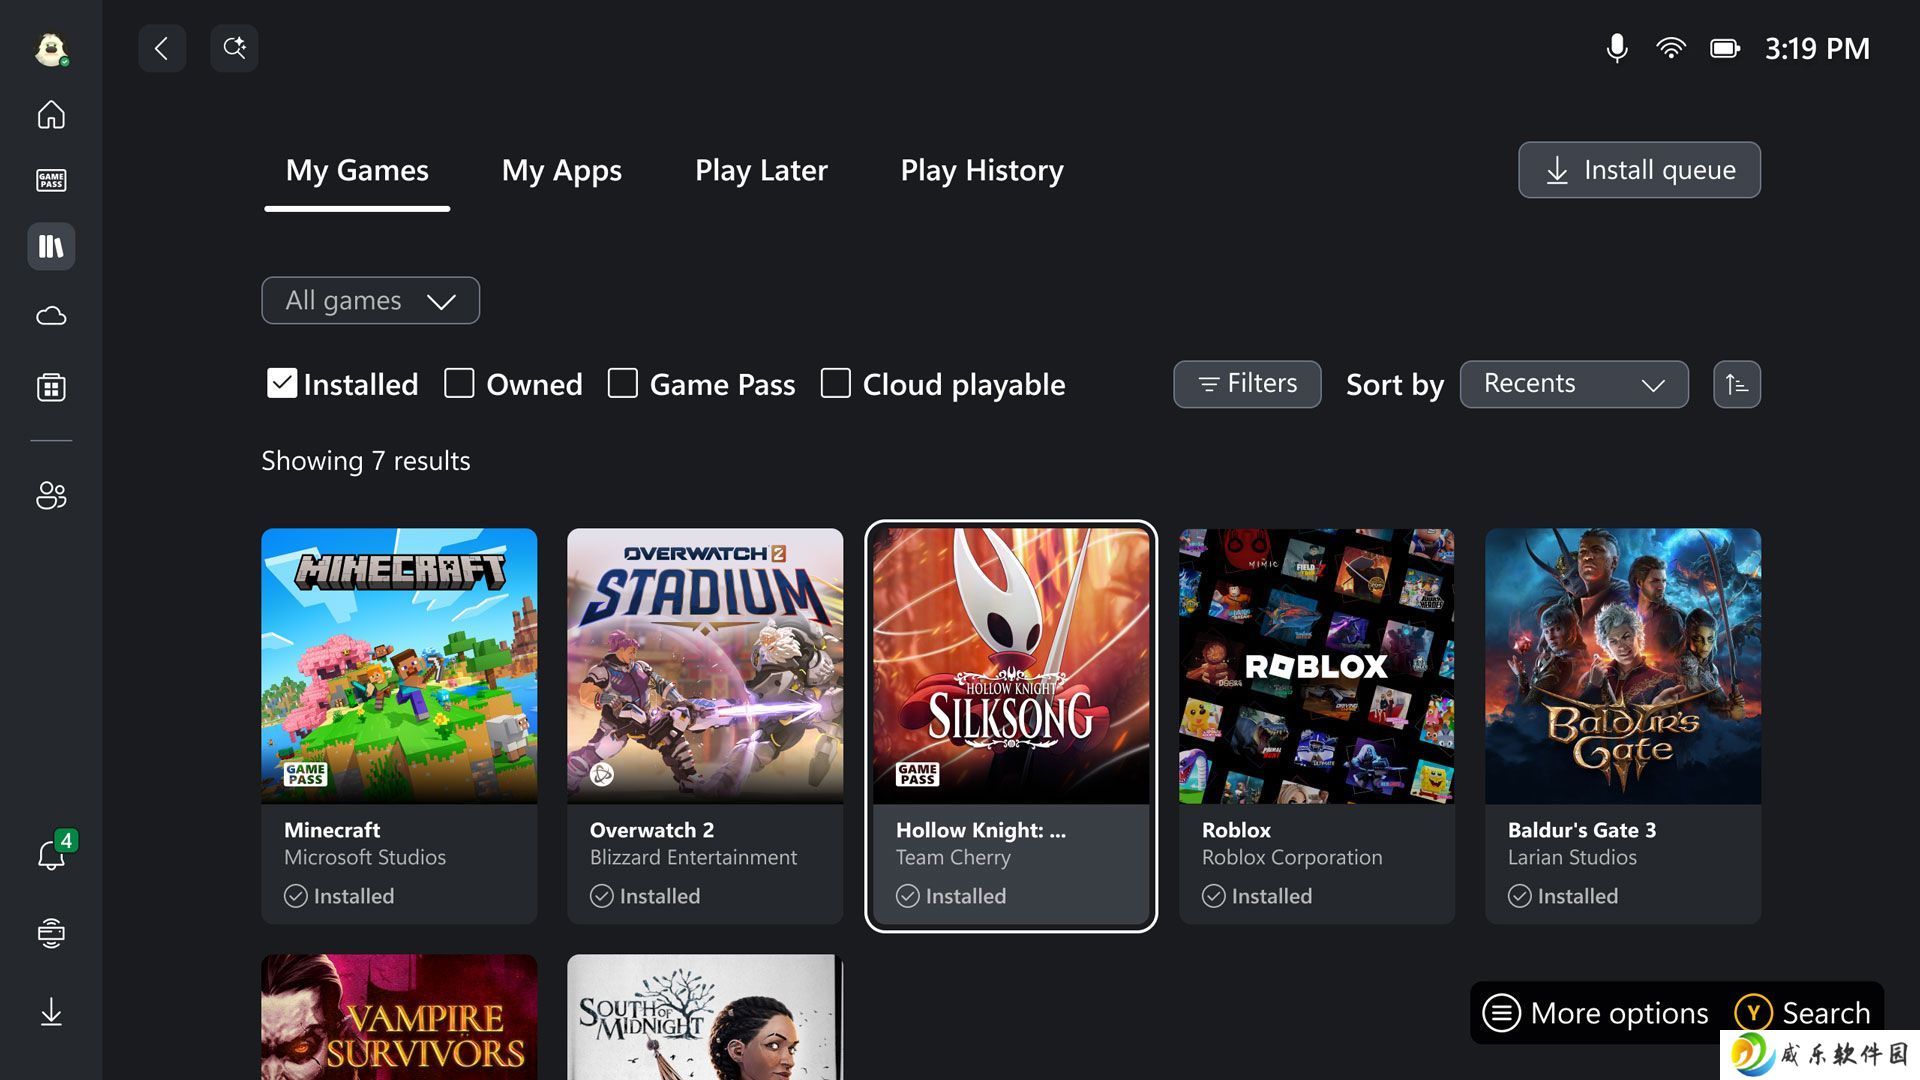The height and width of the screenshot is (1080, 1920).
Task: Open the Recents sort dropdown
Action: tap(1574, 384)
